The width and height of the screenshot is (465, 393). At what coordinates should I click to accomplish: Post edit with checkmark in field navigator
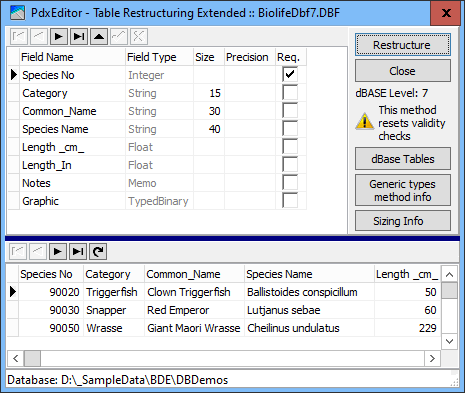tap(119, 37)
